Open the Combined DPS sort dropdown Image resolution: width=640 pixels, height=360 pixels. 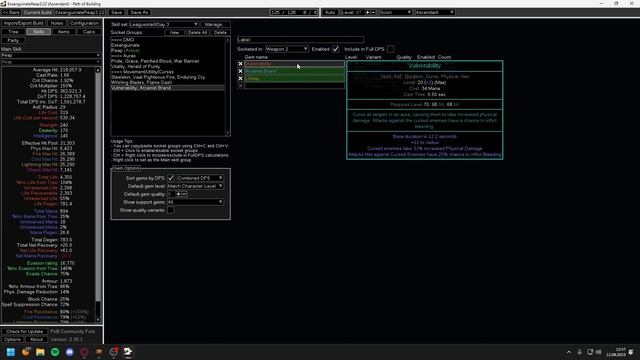(x=200, y=178)
